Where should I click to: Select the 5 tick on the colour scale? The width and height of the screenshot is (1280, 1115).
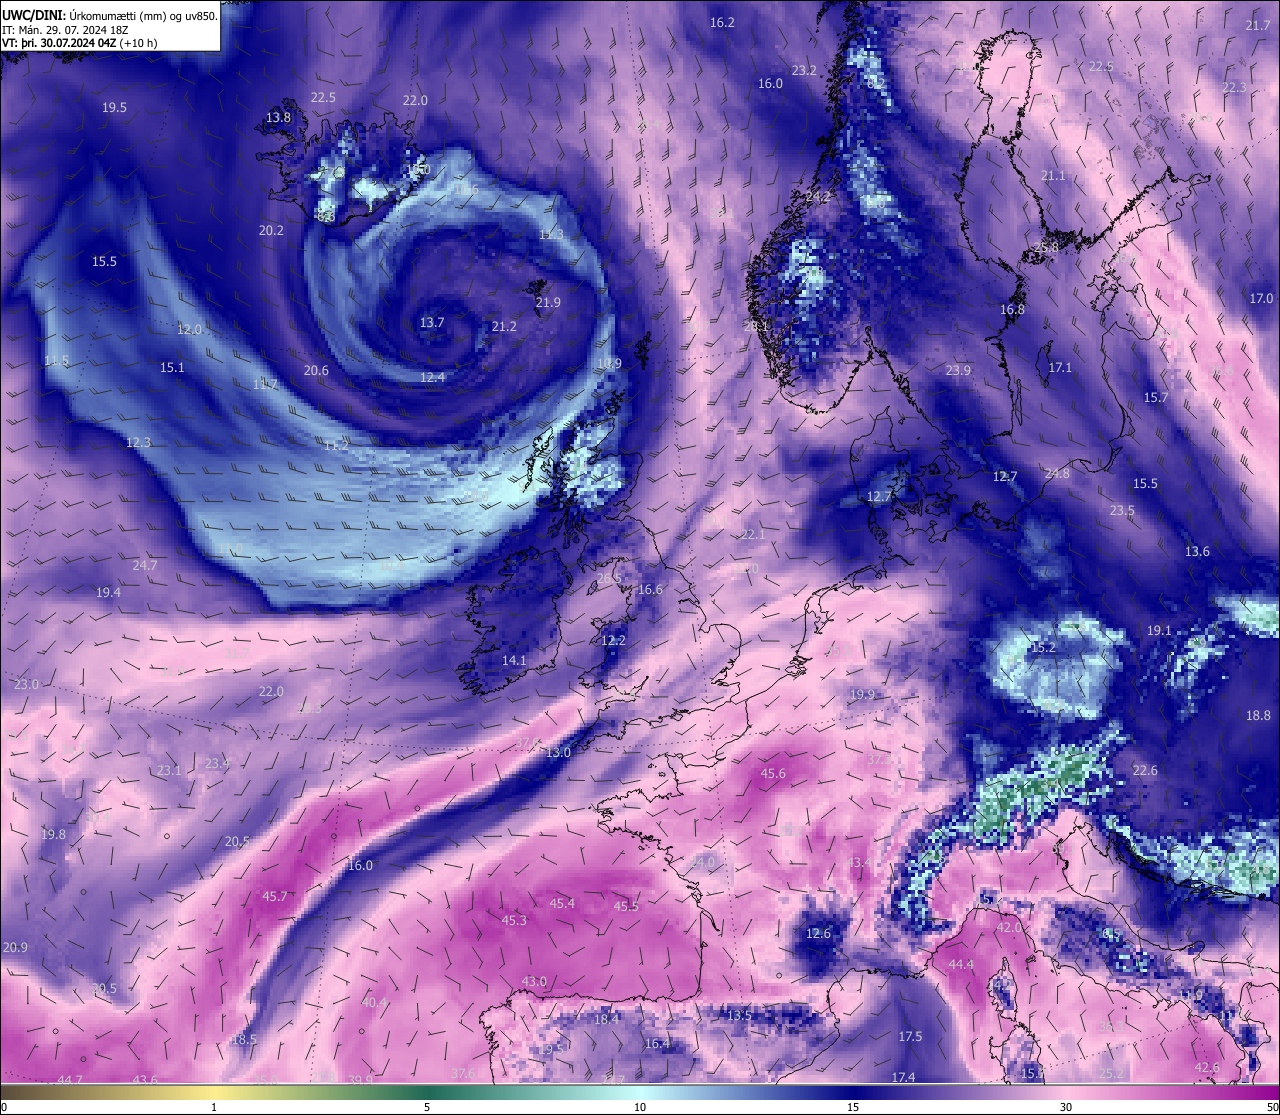point(427,1107)
